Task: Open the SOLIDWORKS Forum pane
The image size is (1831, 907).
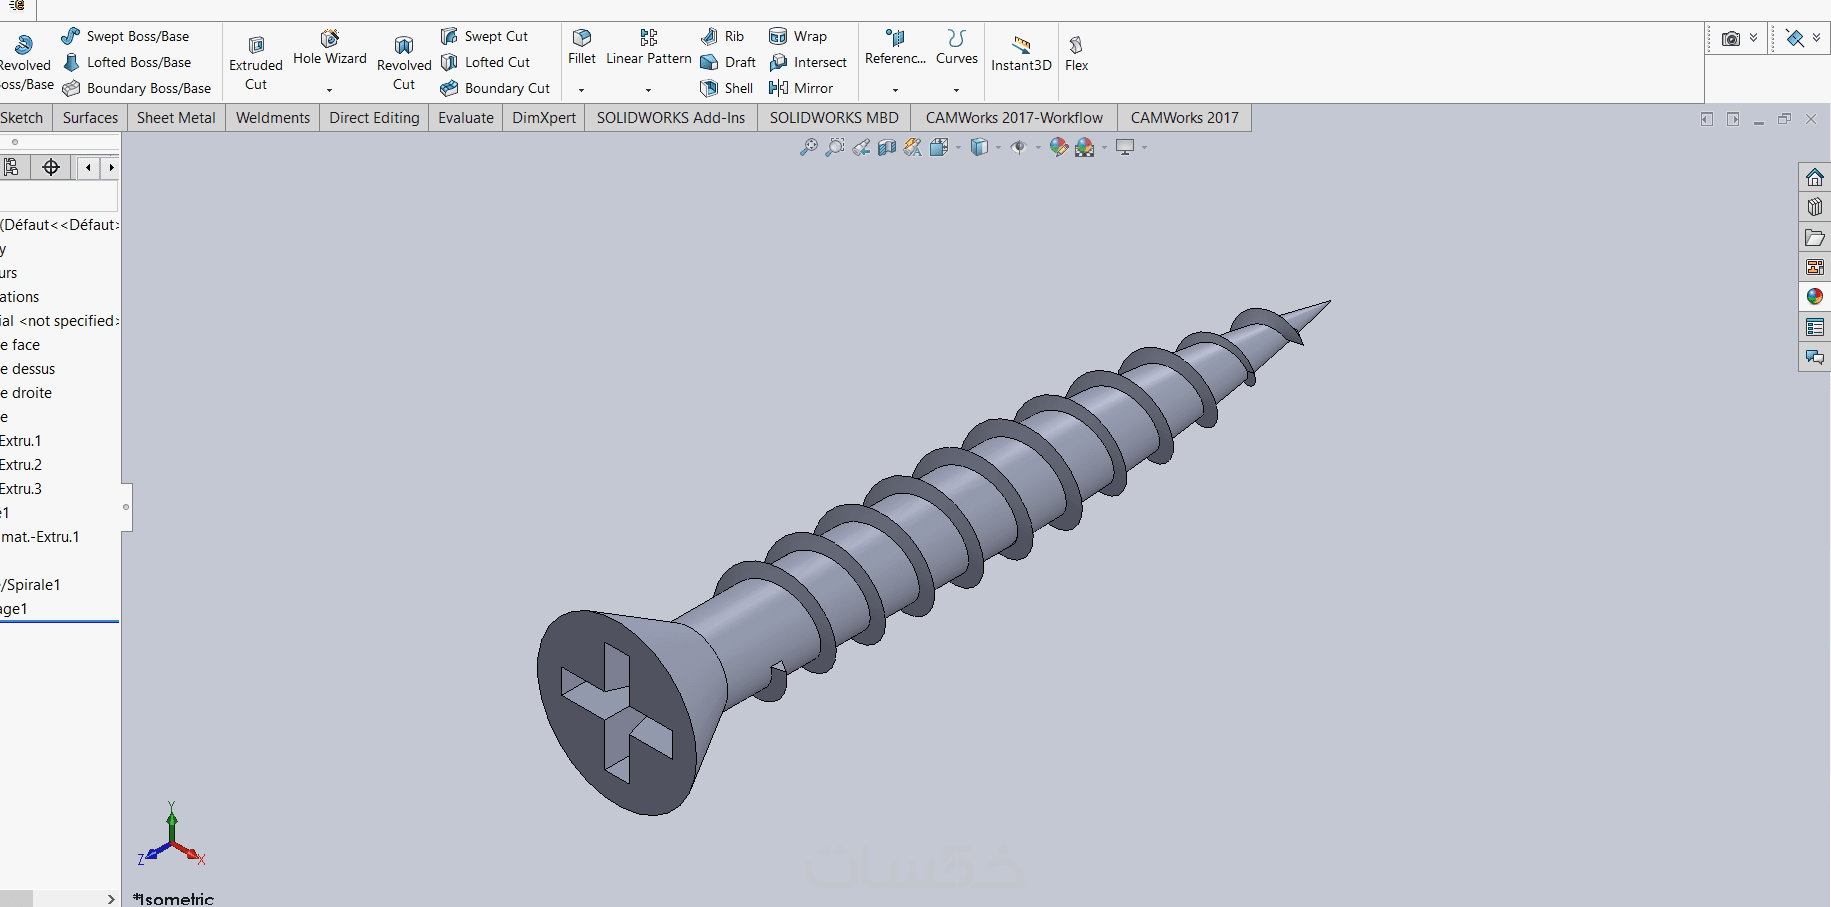Action: [x=1815, y=357]
